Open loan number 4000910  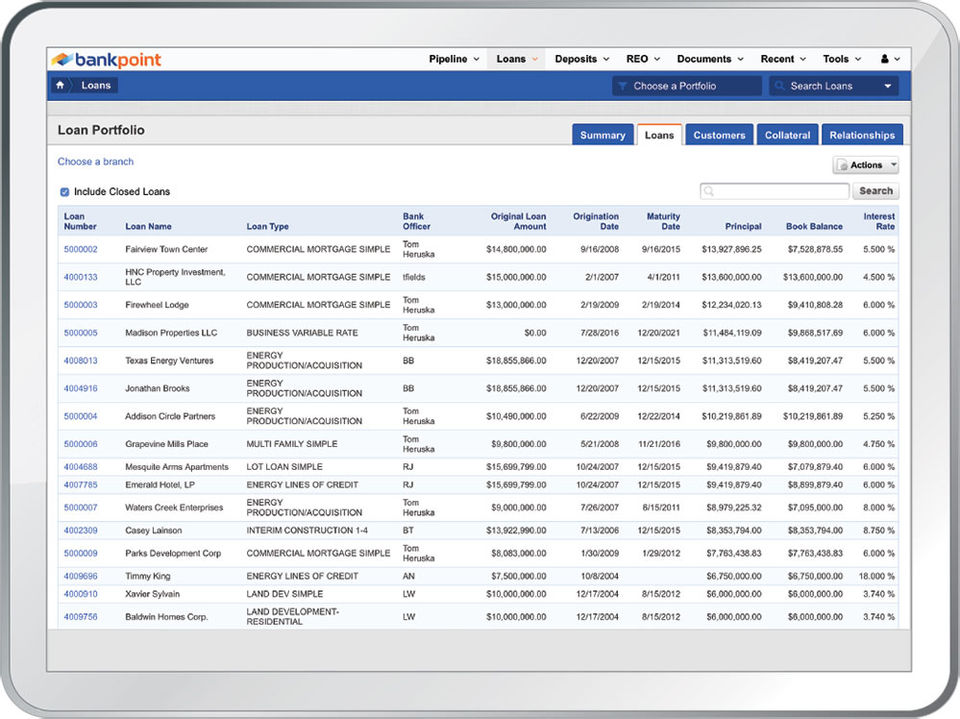(81, 594)
